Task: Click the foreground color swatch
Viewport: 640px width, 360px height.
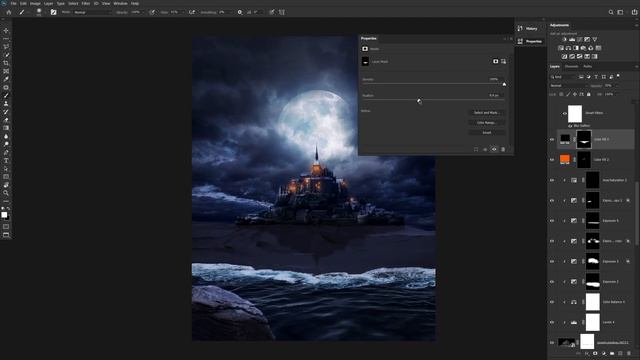Action: coord(4,215)
